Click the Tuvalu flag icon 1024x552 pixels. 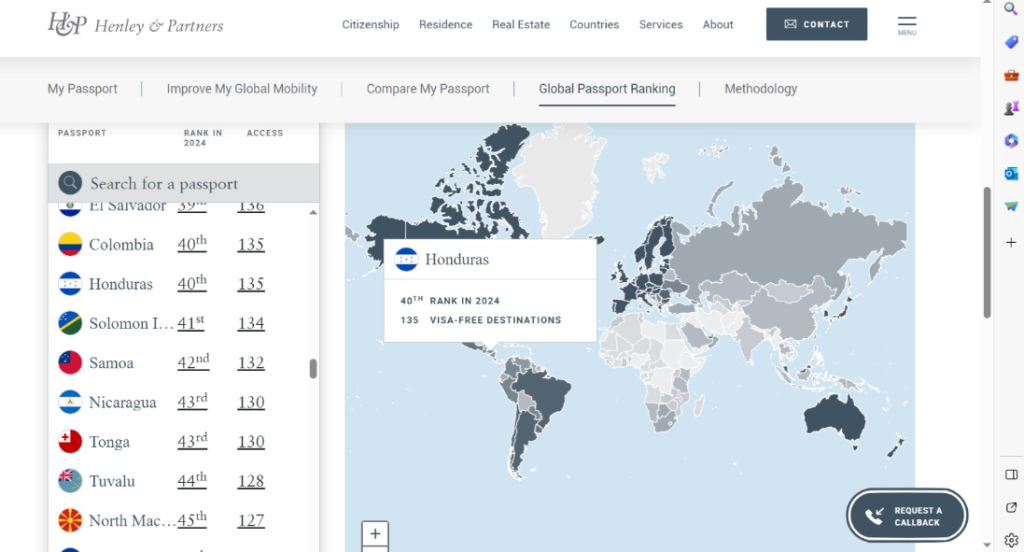click(x=70, y=481)
